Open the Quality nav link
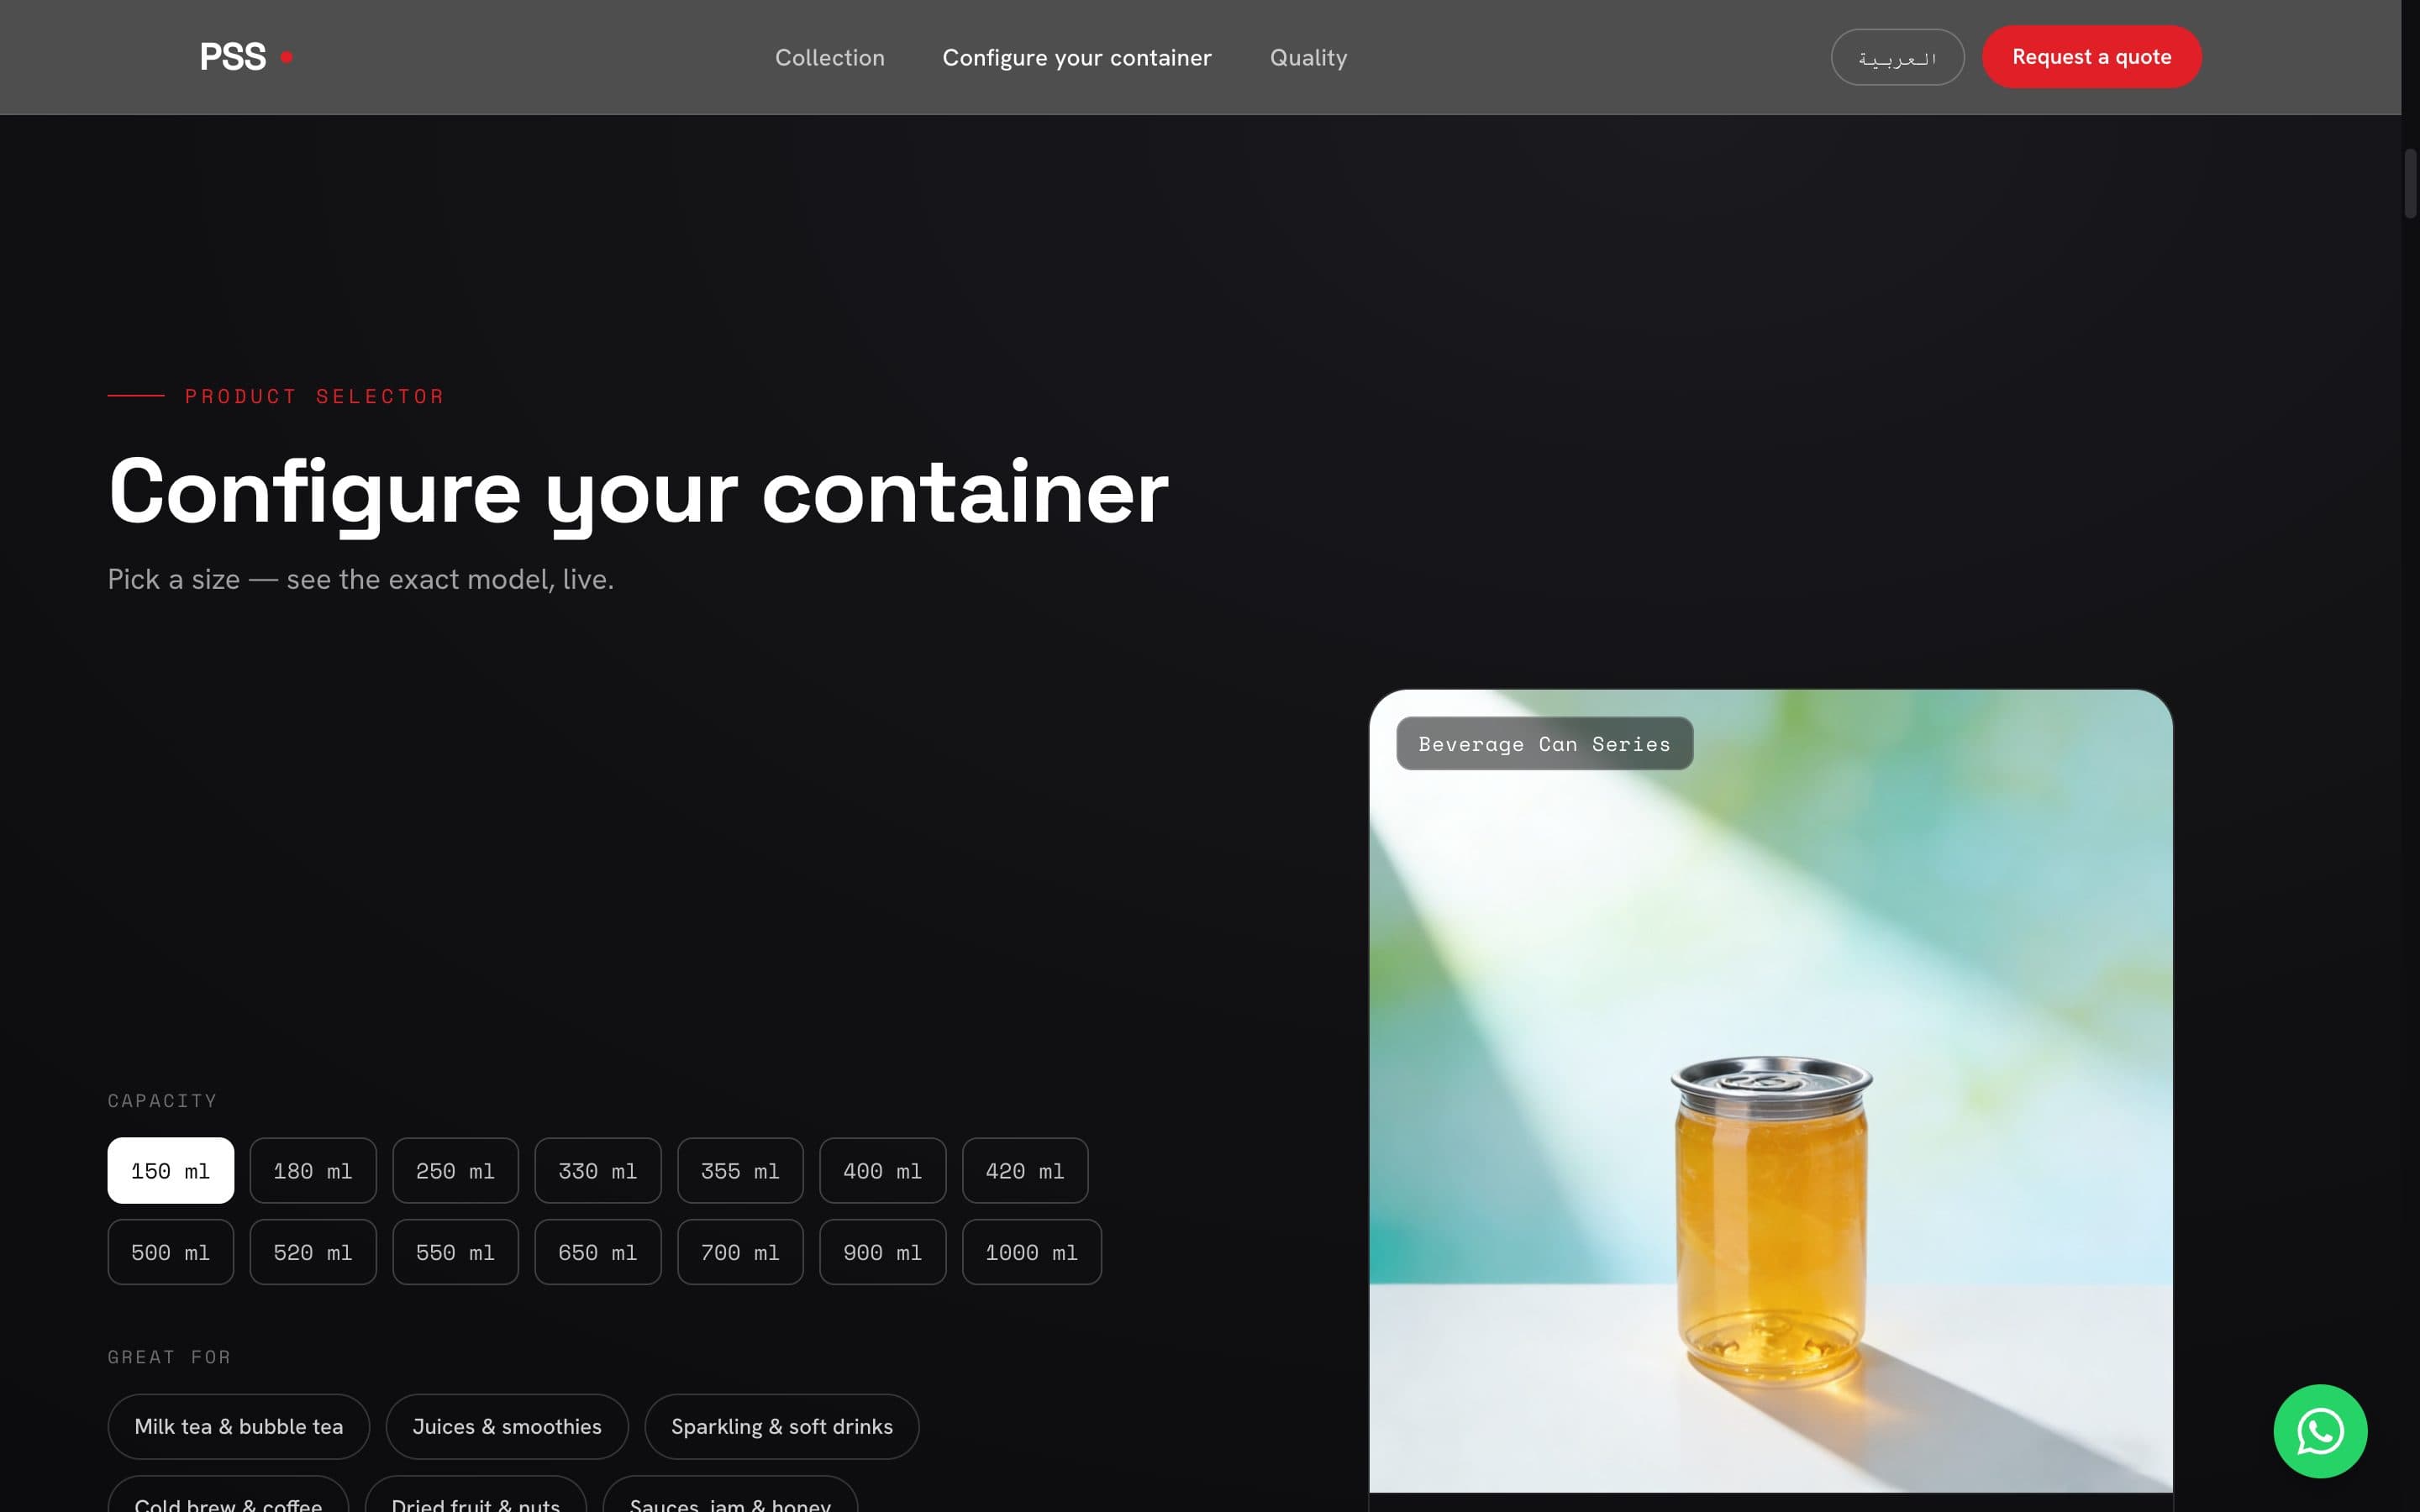The image size is (2420, 1512). (1308, 57)
